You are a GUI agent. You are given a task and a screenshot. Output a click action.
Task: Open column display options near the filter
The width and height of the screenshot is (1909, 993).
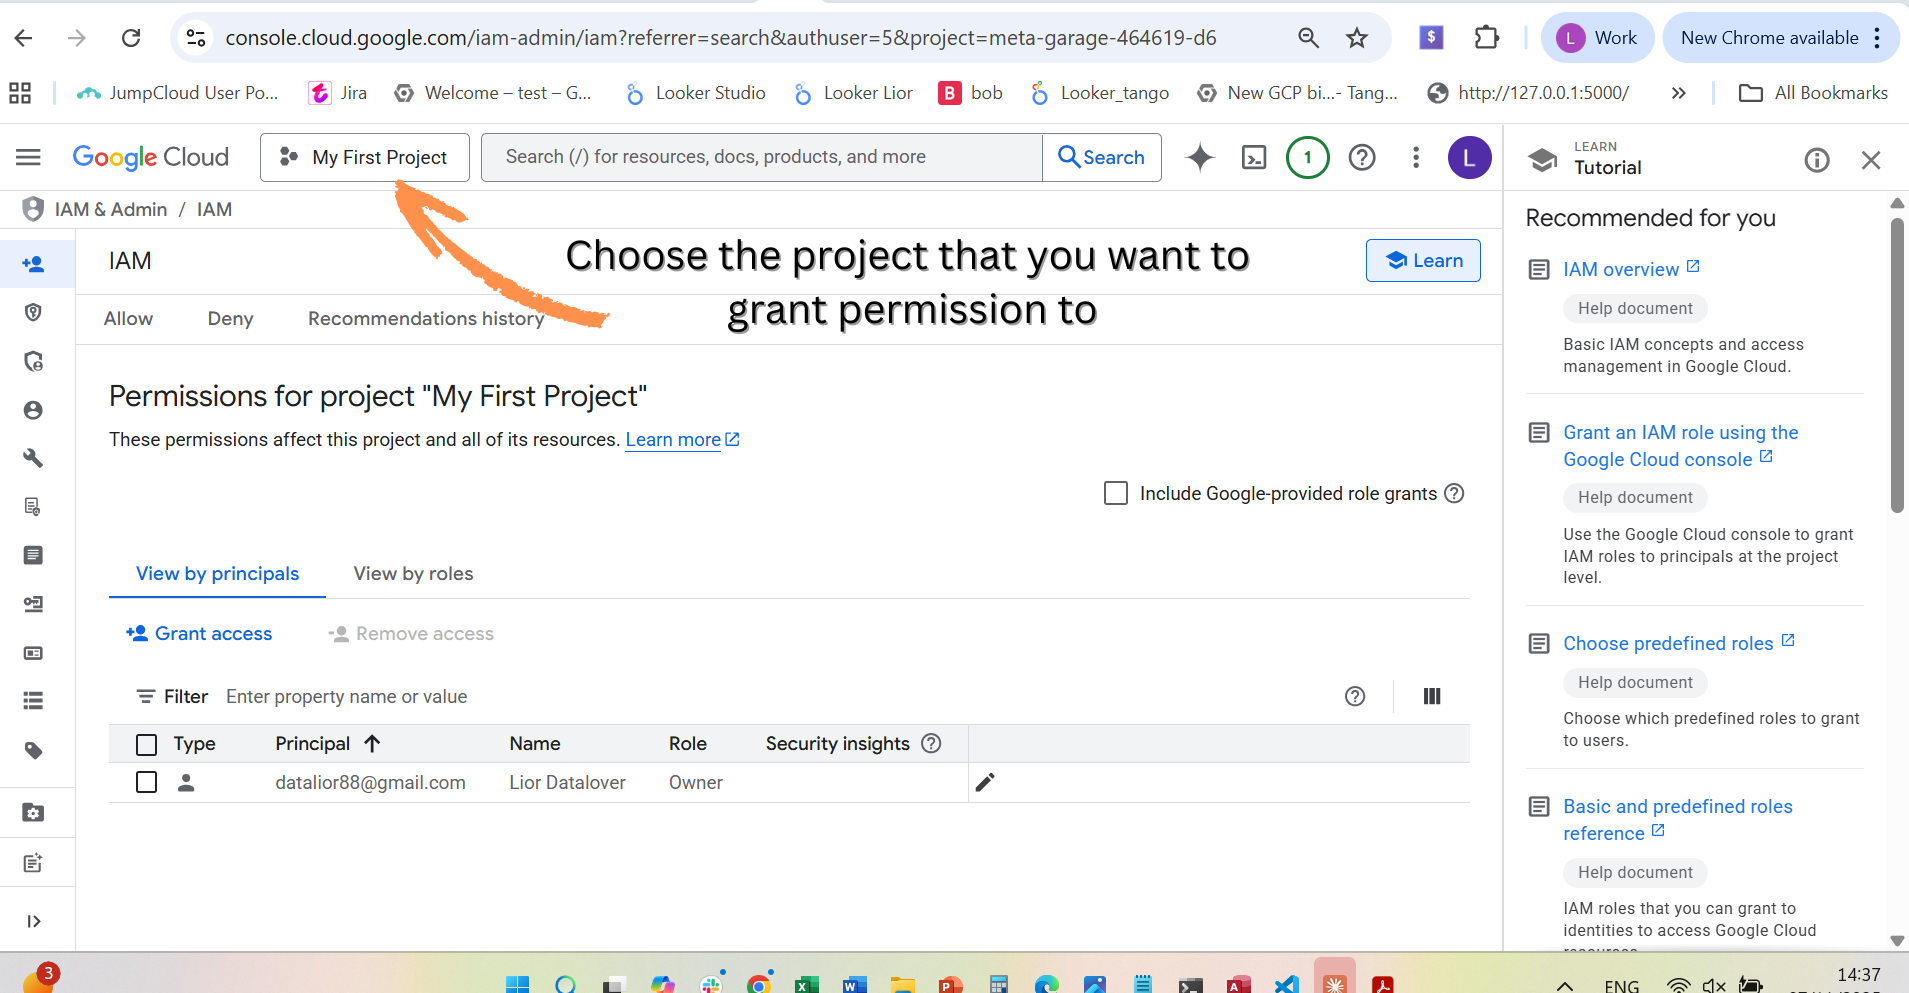pos(1431,696)
